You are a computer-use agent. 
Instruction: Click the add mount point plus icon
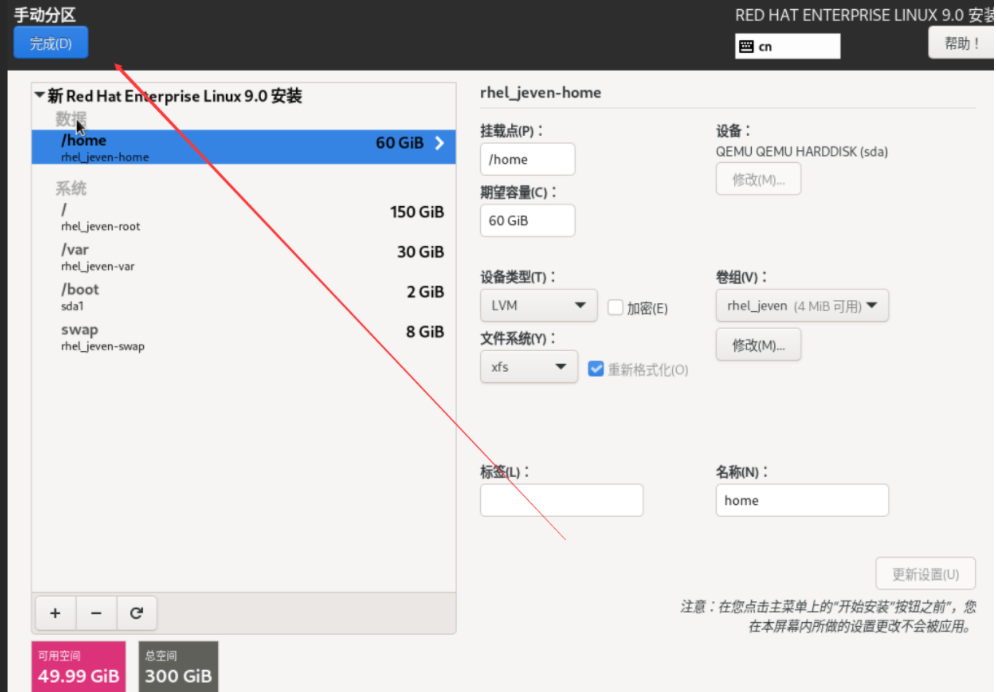55,613
